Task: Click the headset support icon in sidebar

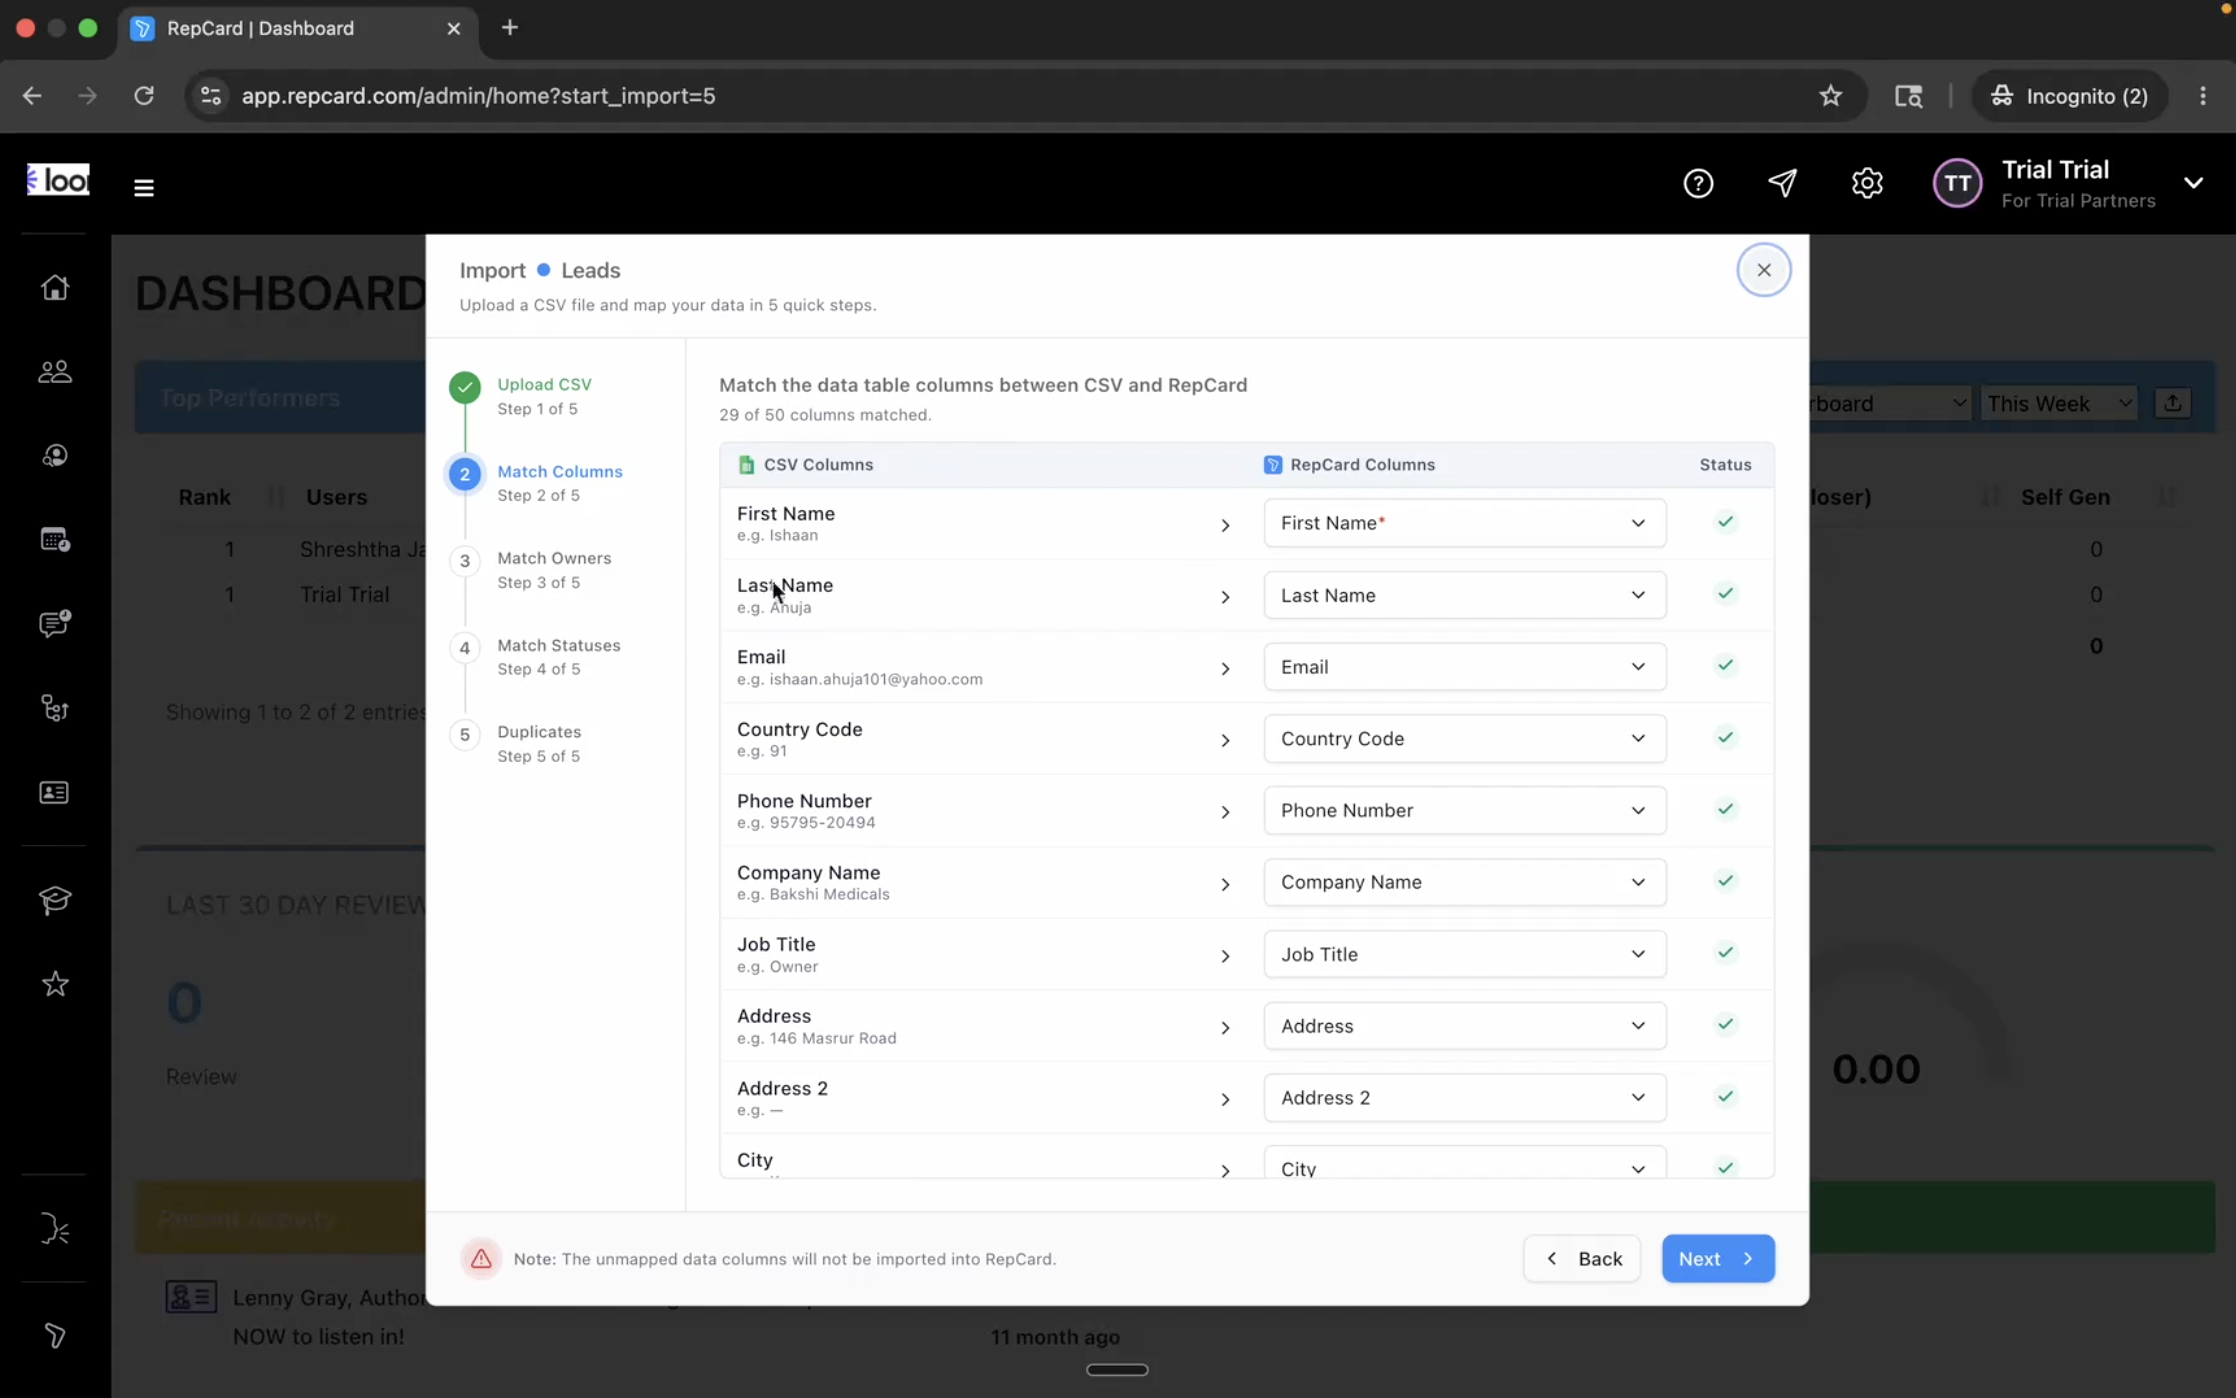Action: click(55, 456)
